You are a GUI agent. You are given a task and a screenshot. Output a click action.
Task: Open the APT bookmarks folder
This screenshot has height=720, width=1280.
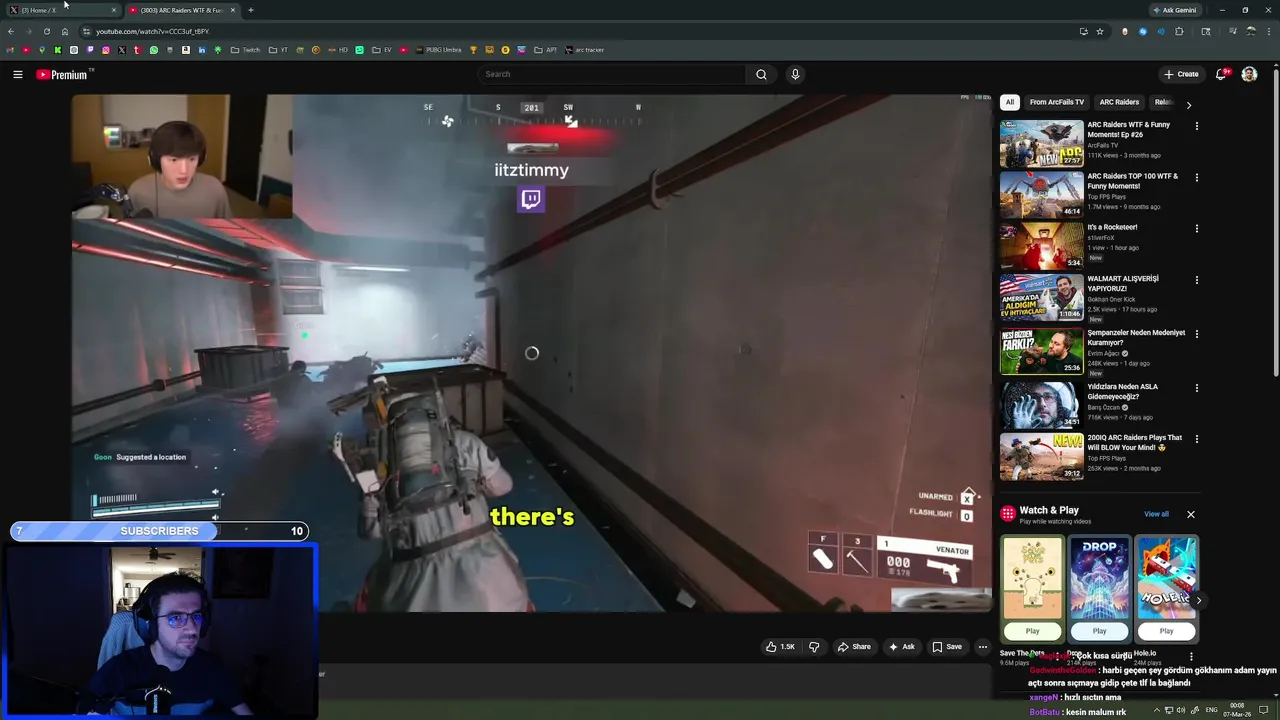click(x=546, y=50)
